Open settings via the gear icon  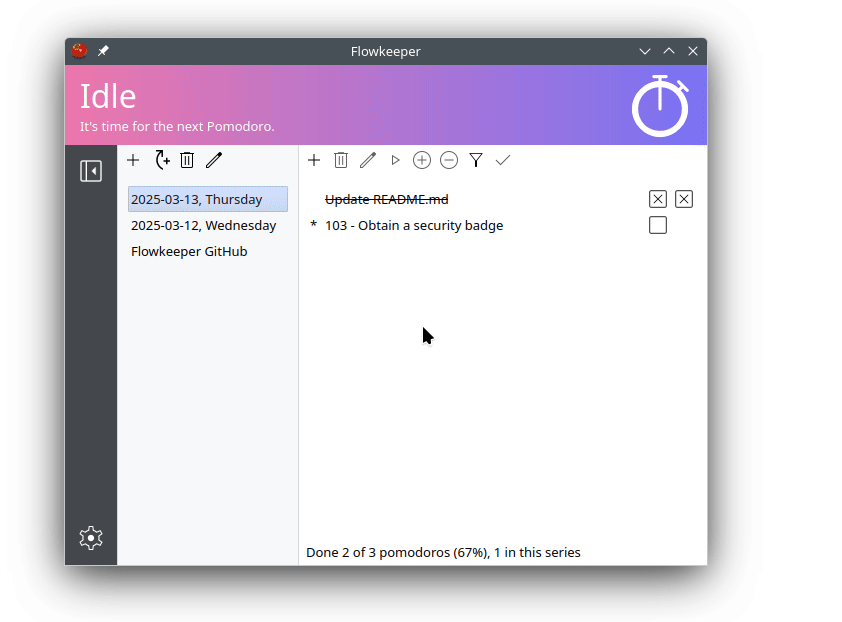coord(91,538)
